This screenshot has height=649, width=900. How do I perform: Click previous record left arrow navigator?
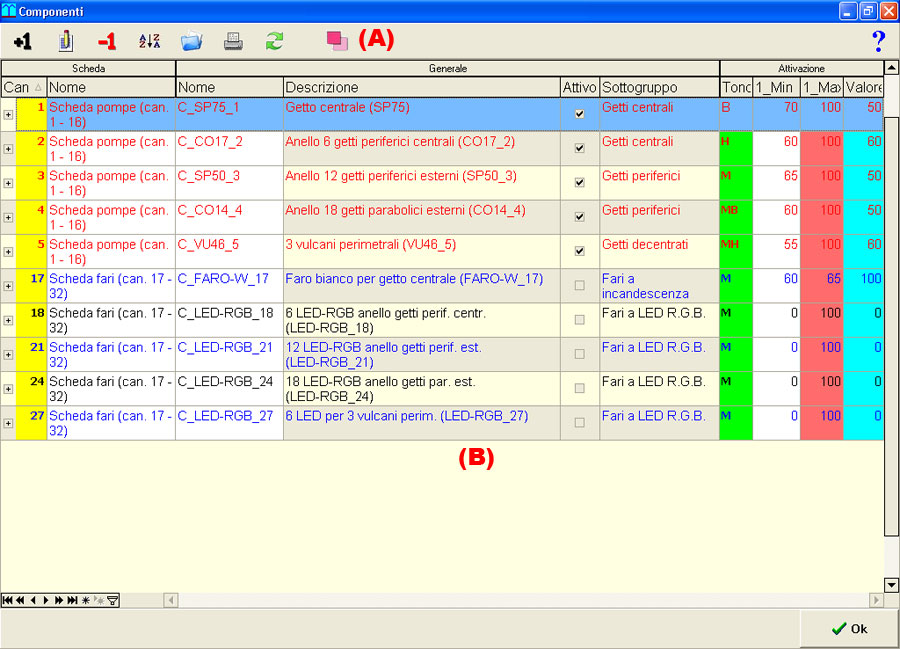point(33,600)
